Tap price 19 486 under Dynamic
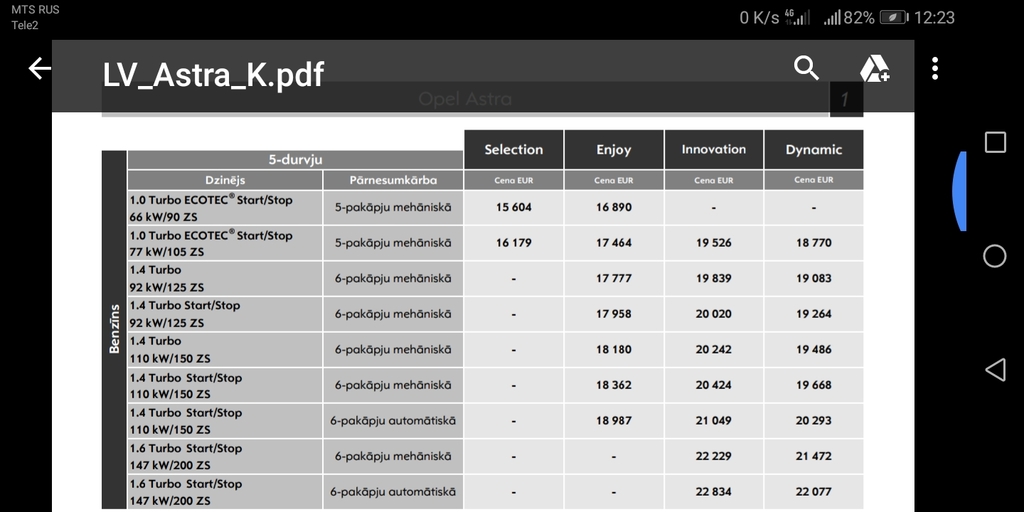This screenshot has height=512, width=1024. 814,349
